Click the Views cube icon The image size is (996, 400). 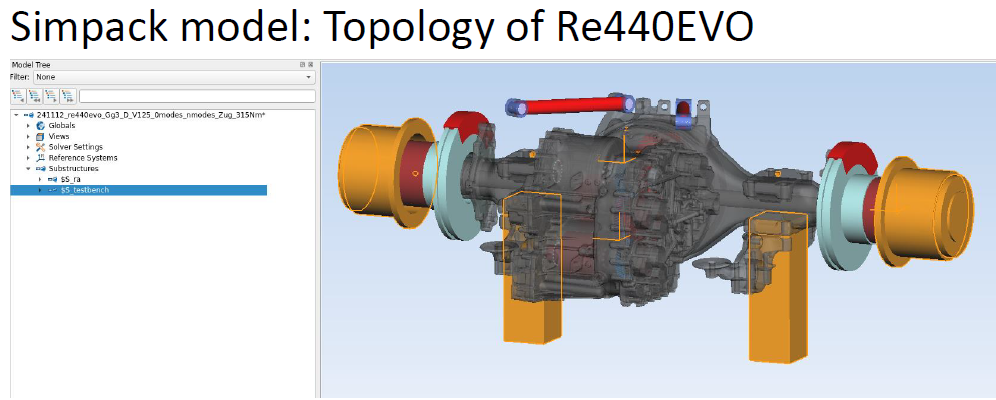coord(40,137)
